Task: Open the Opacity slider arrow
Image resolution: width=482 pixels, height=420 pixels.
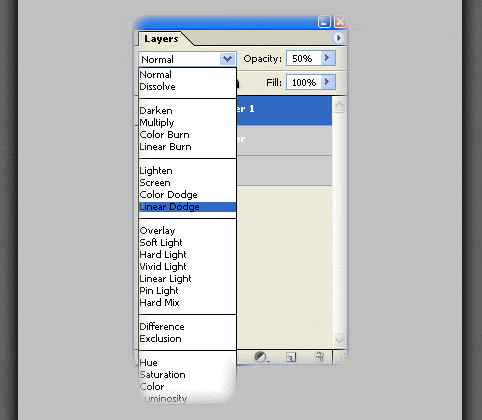Action: [x=328, y=58]
